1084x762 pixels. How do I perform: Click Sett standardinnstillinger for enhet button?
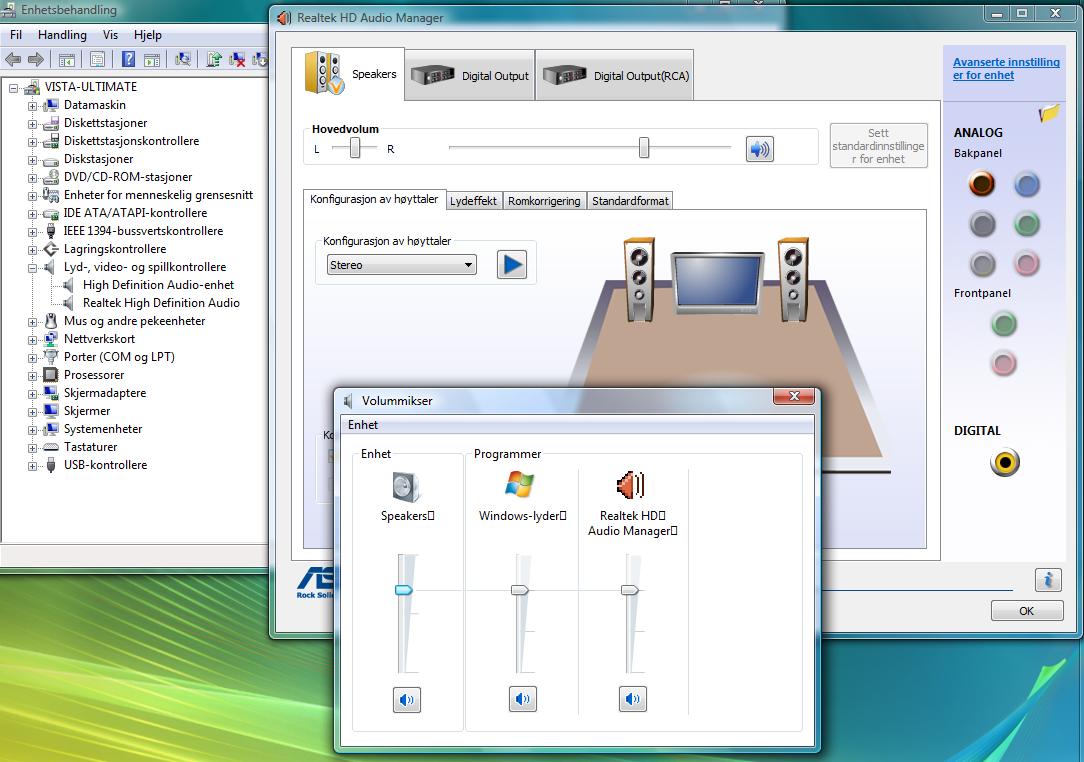(878, 146)
